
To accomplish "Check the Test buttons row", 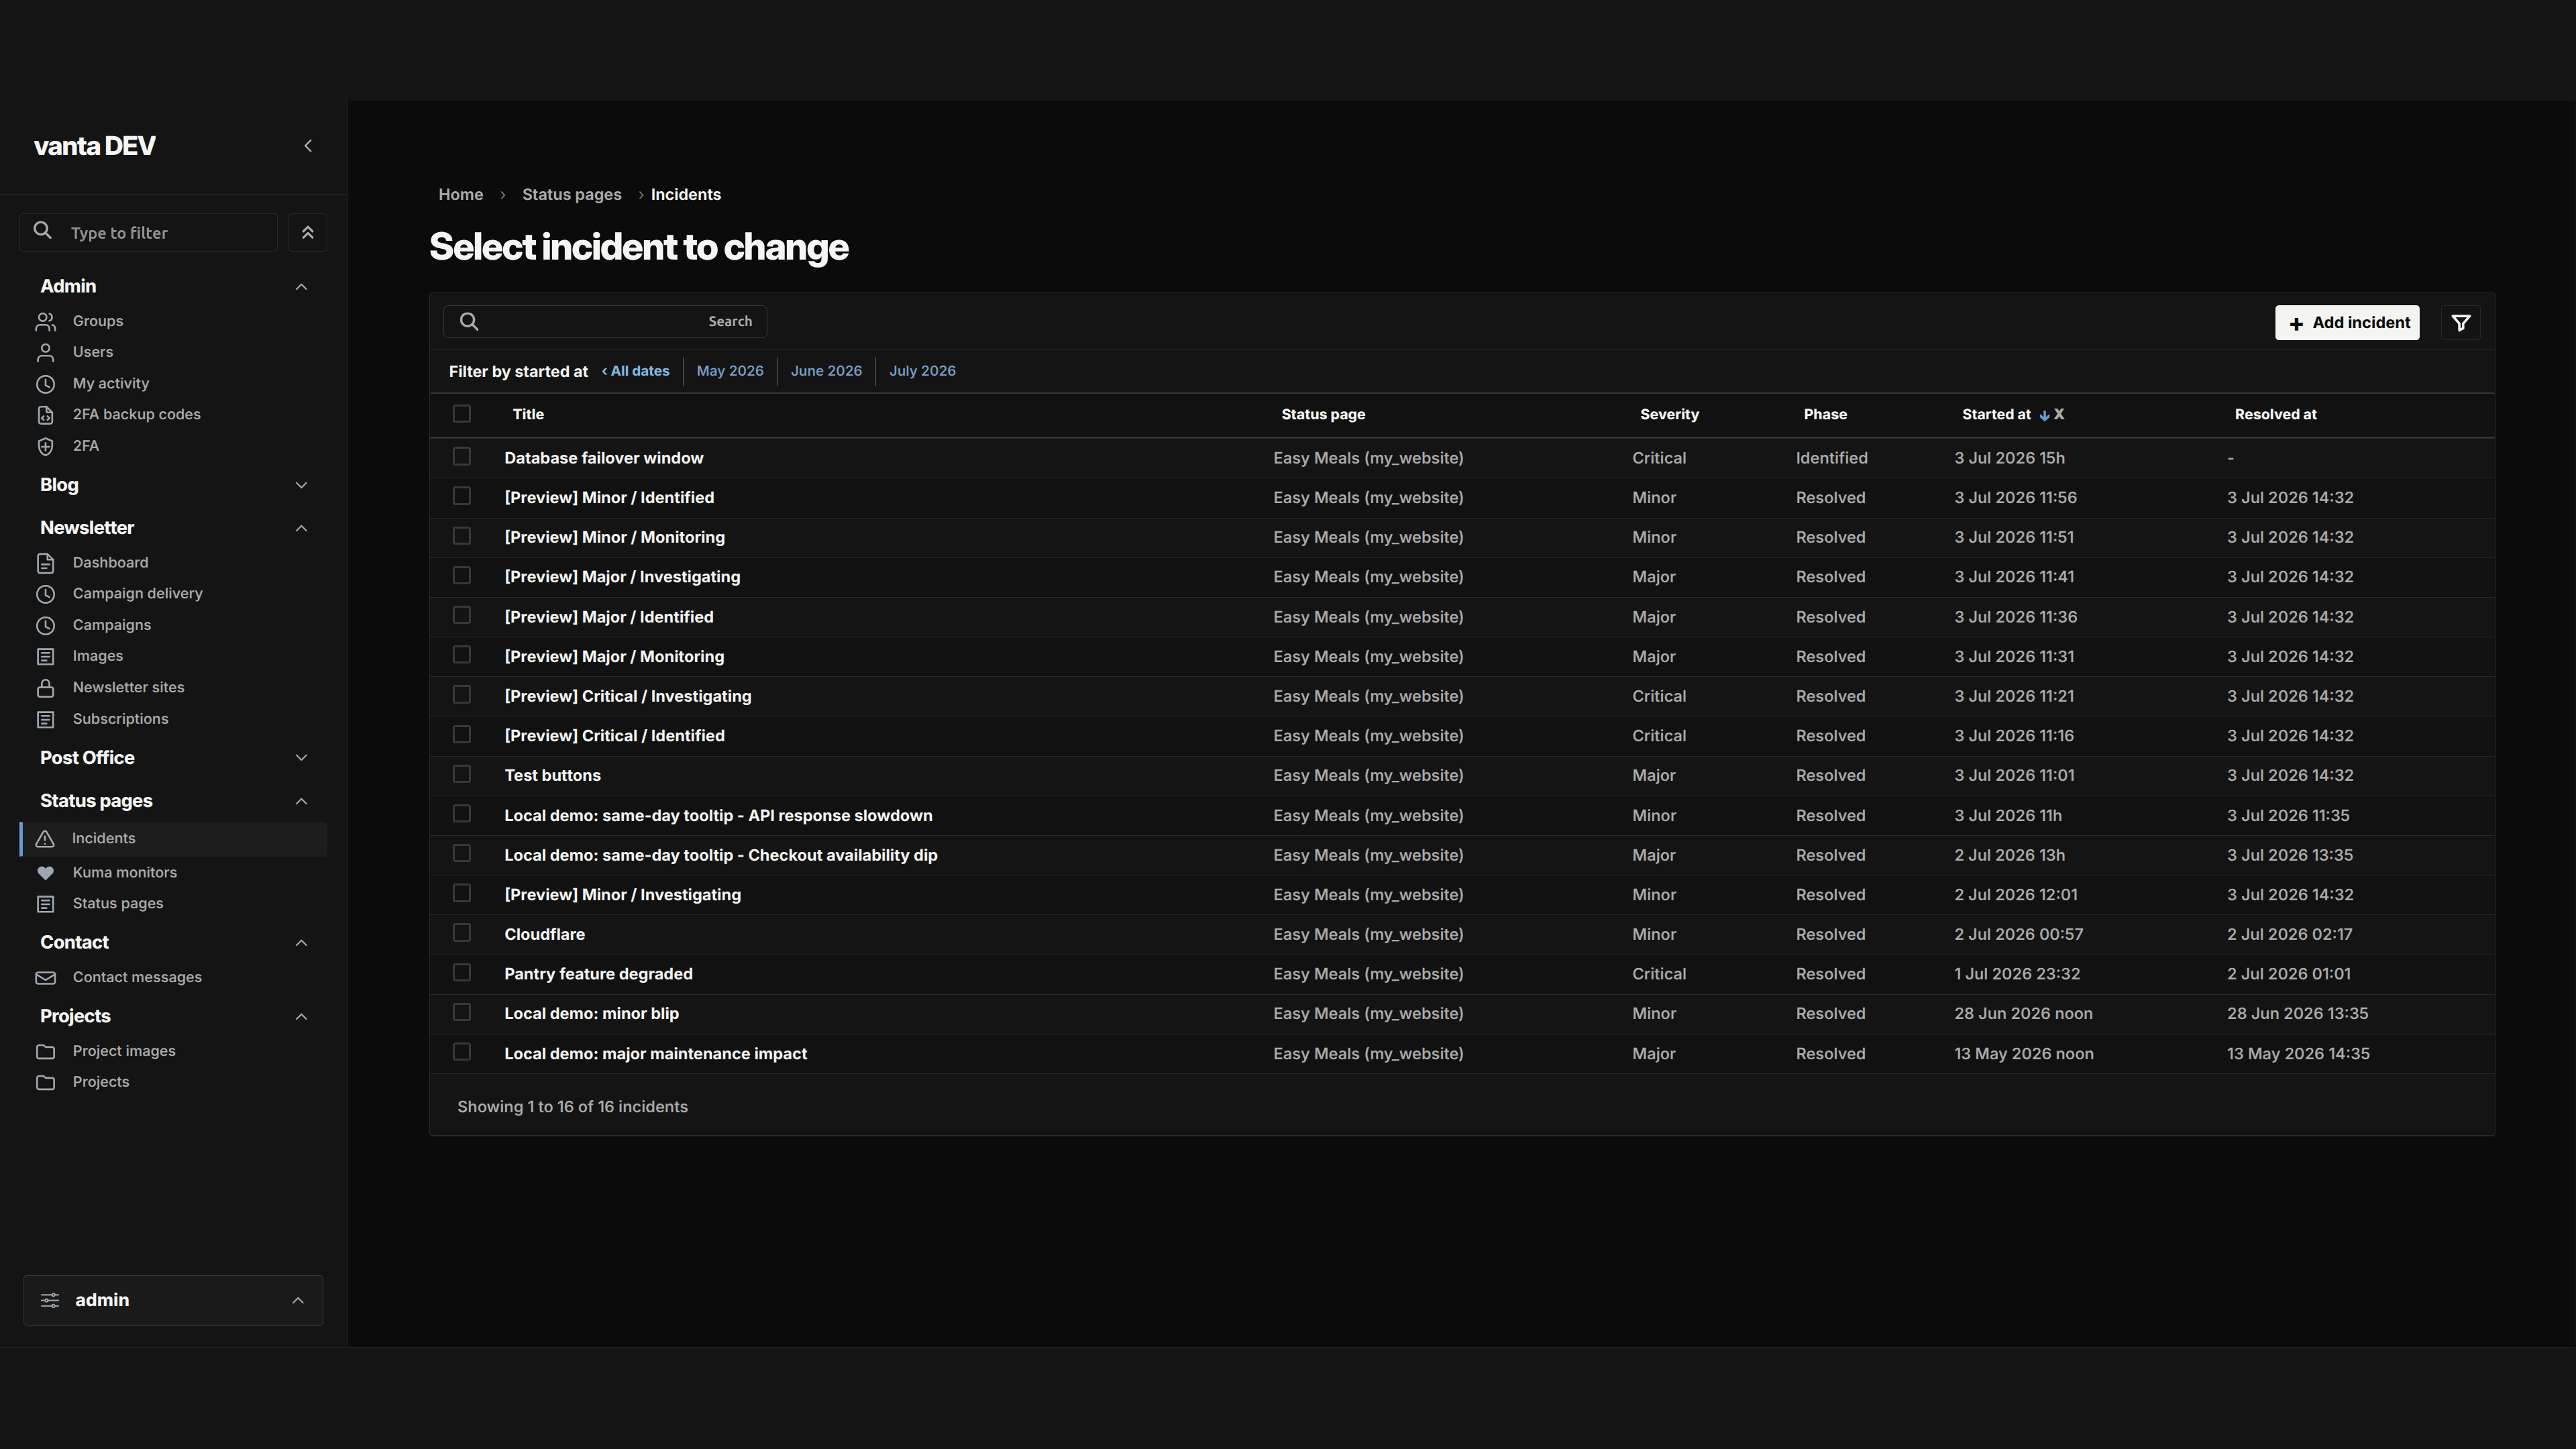I will 462,774.
